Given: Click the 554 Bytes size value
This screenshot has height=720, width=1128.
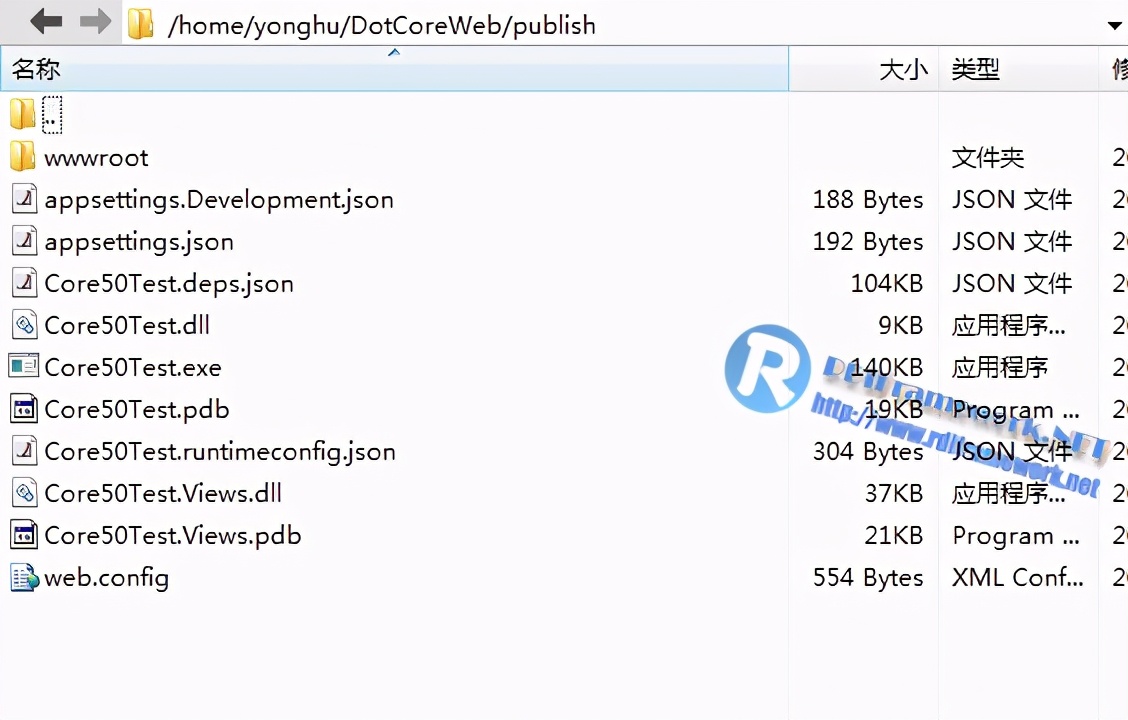Looking at the screenshot, I should (x=868, y=578).
